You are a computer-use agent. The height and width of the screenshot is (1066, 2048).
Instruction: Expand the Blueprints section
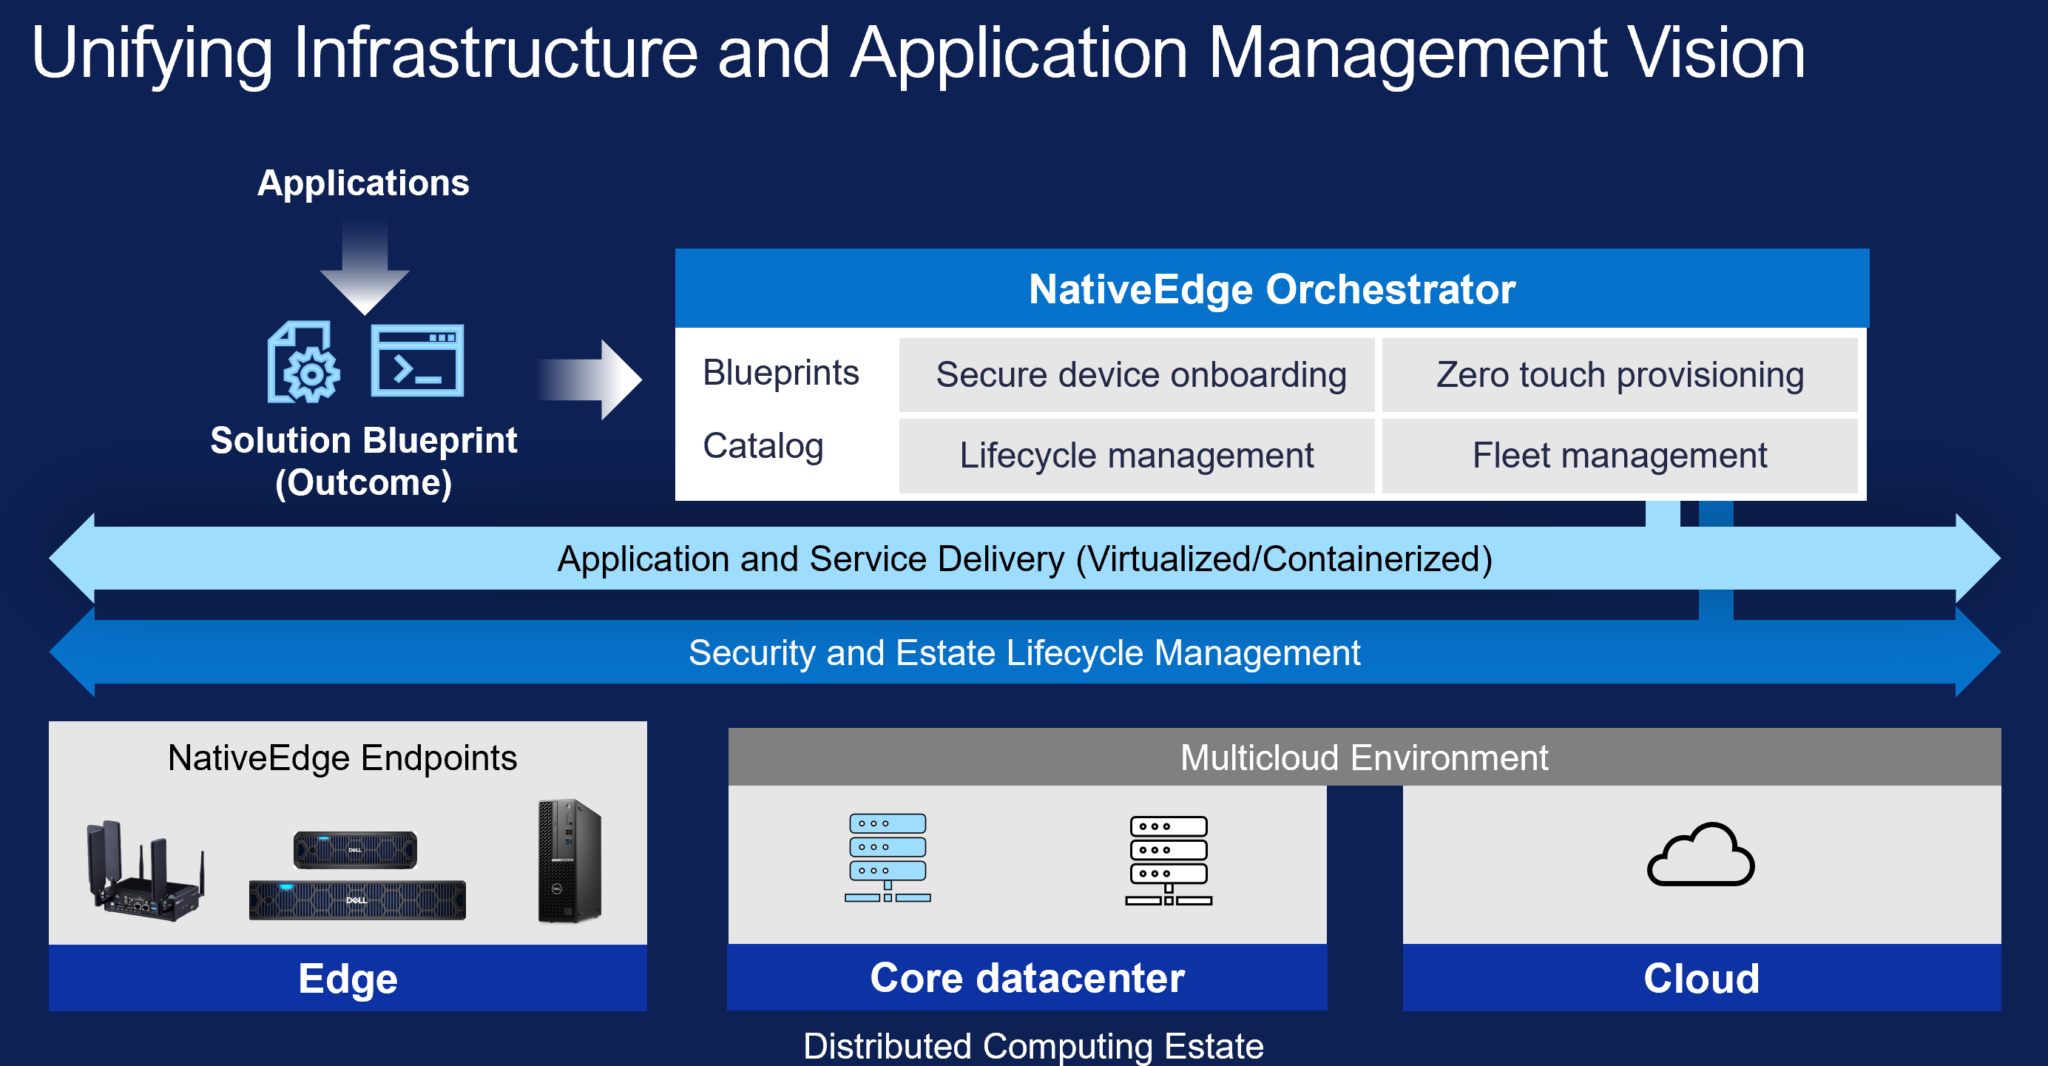pyautogui.click(x=781, y=372)
